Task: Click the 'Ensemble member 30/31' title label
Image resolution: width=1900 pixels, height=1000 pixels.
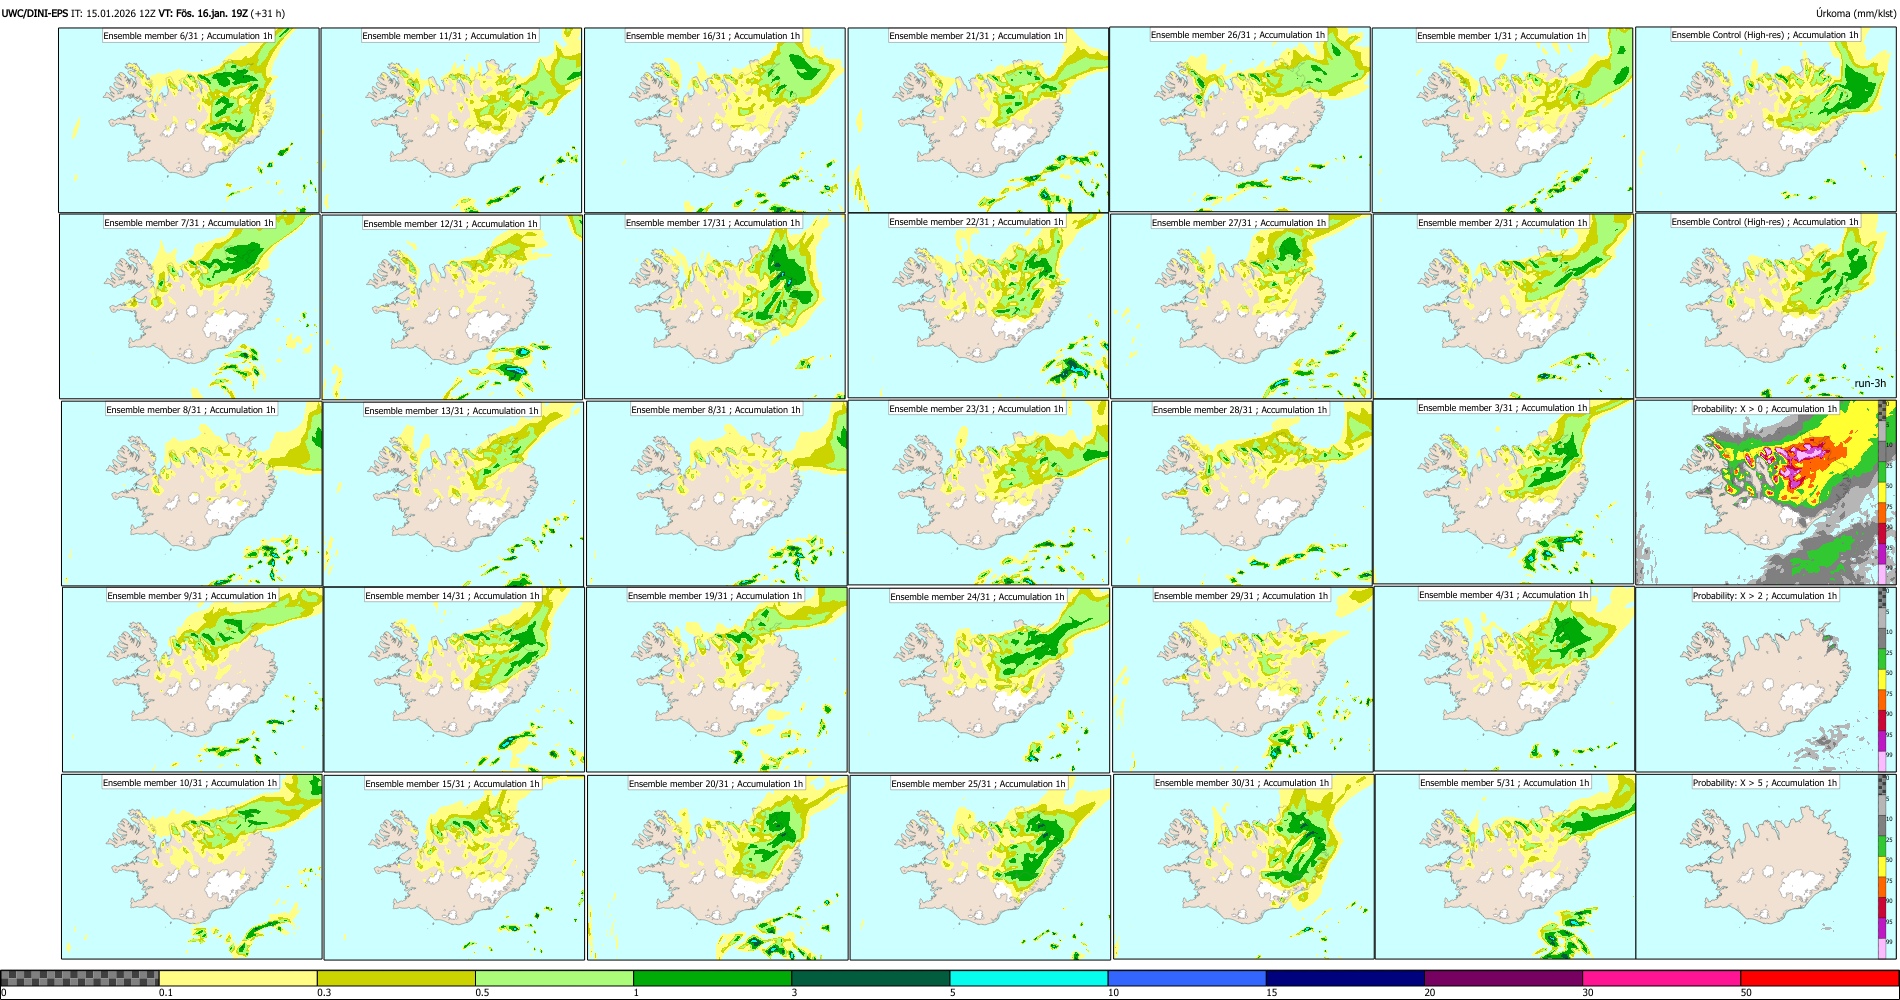Action: click(x=1242, y=783)
